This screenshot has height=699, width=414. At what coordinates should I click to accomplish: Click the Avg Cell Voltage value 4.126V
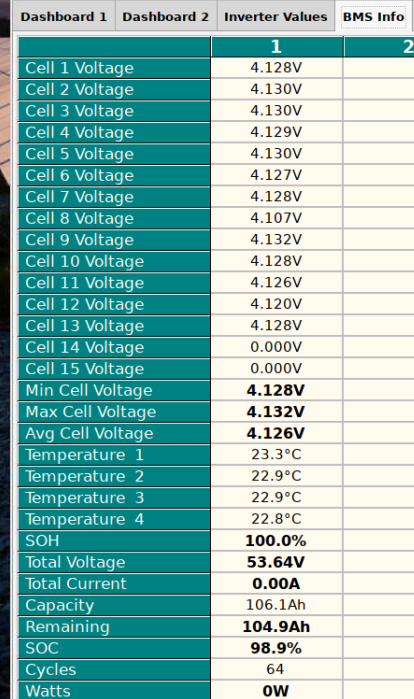[x=276, y=433]
